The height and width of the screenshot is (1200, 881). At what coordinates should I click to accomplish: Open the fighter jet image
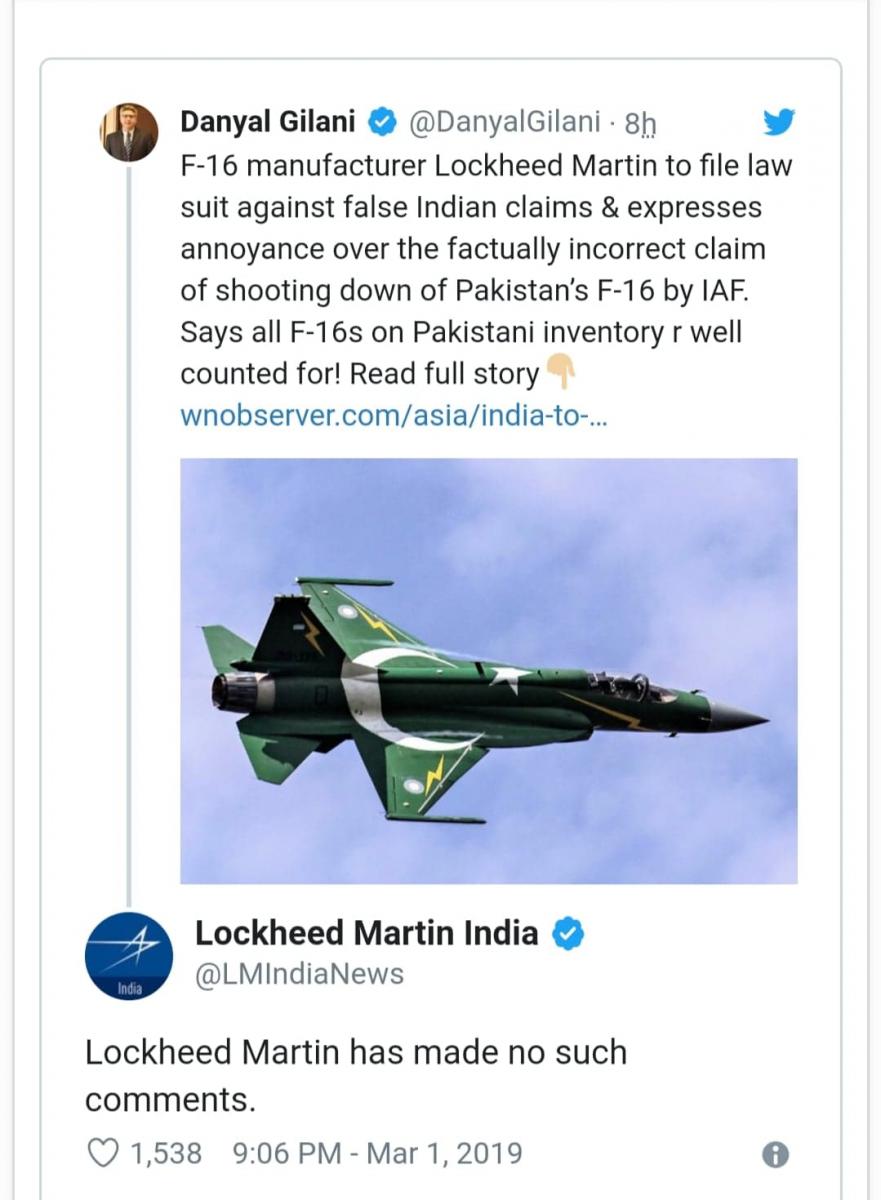click(489, 671)
